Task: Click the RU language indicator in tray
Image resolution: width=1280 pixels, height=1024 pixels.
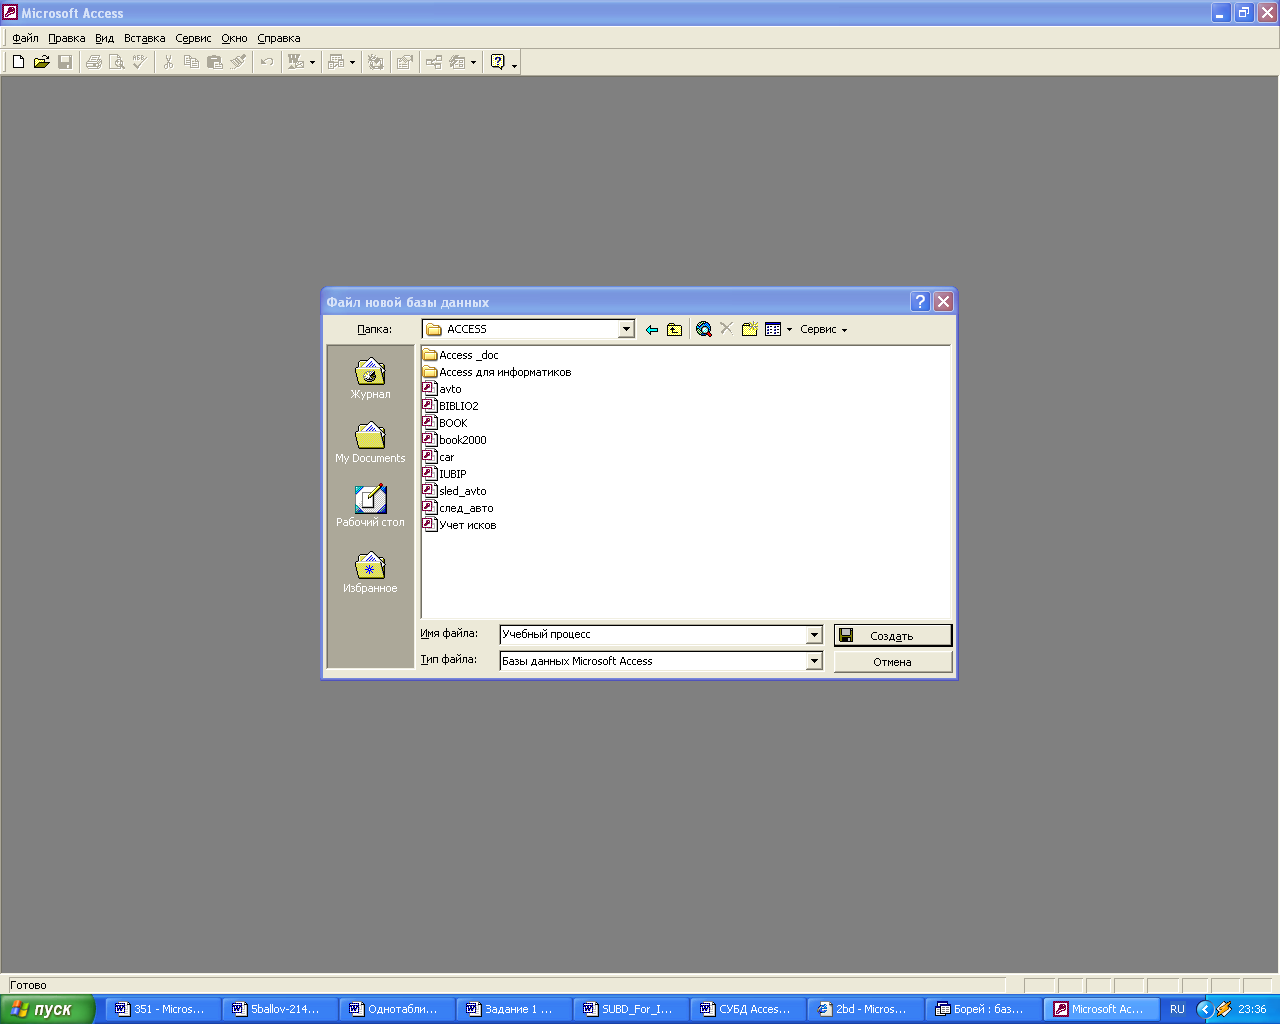Action: [x=1177, y=1009]
